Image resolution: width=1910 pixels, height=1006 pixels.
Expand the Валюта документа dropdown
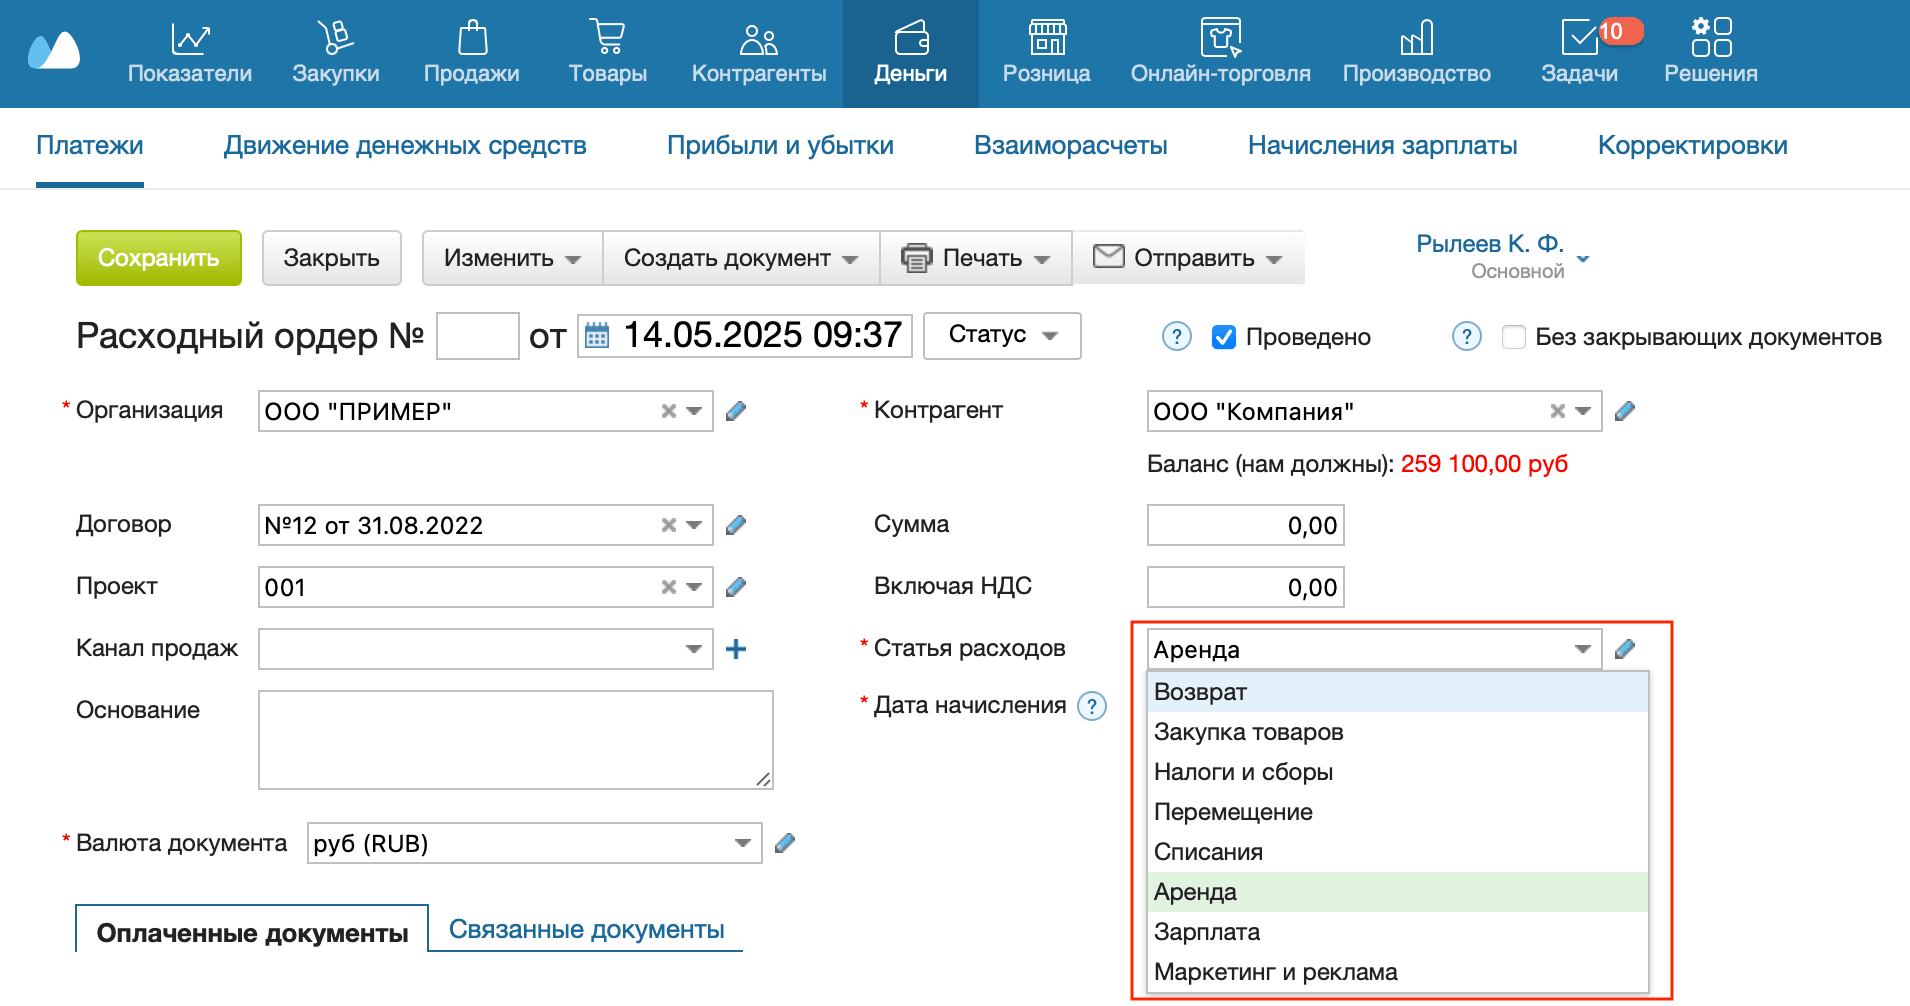pyautogui.click(x=742, y=843)
